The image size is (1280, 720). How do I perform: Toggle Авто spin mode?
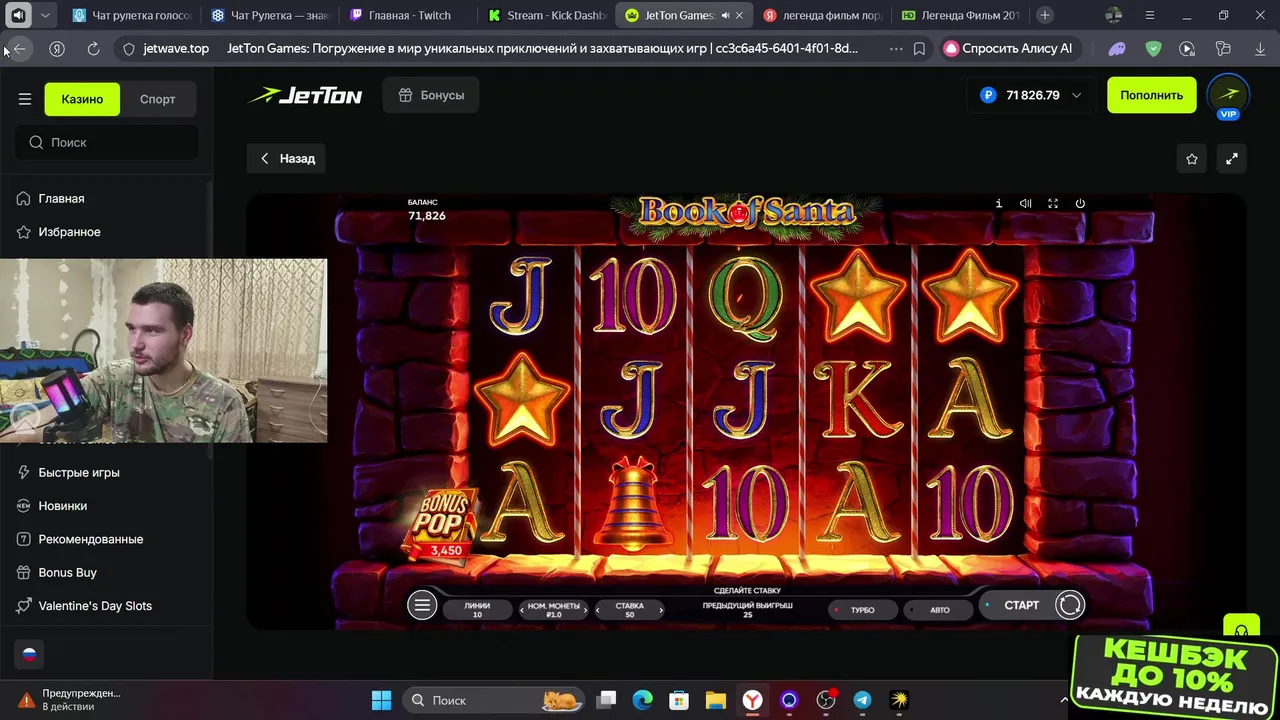(x=940, y=609)
